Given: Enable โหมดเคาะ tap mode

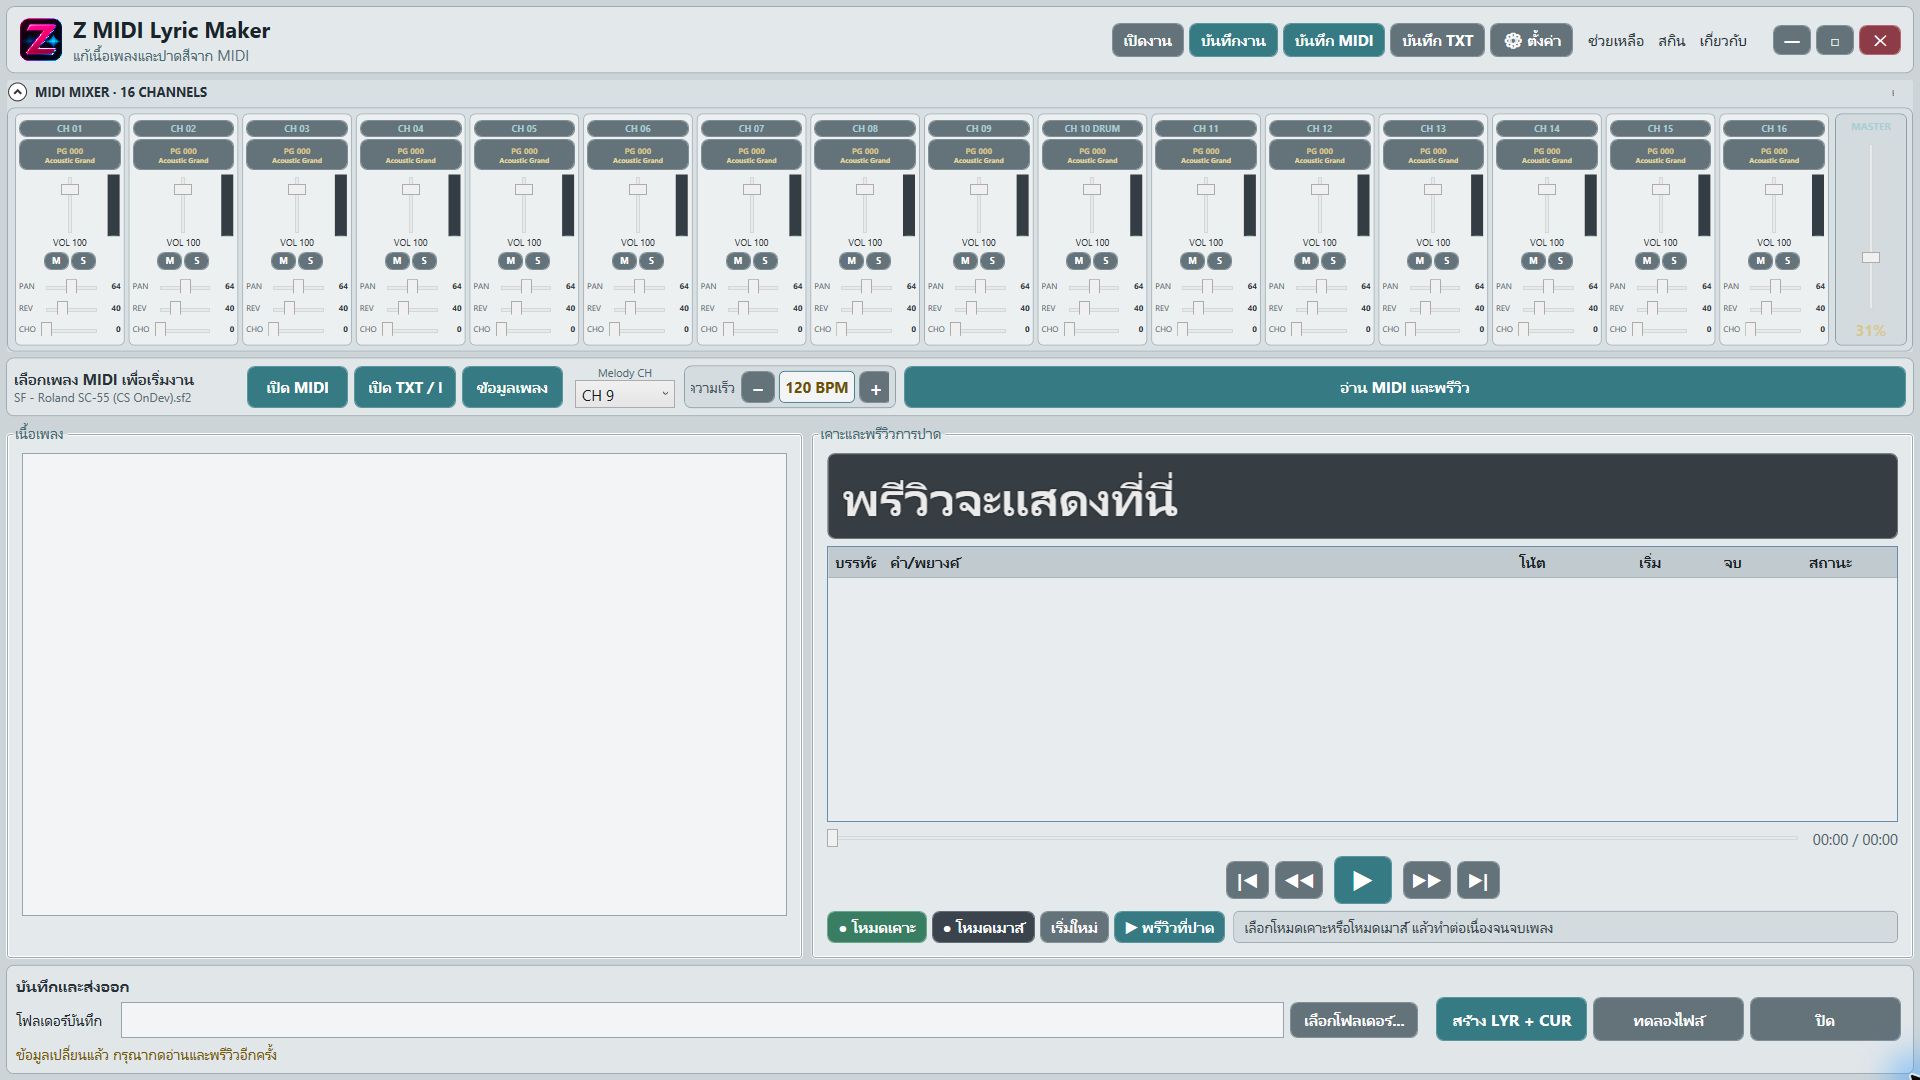Looking at the screenshot, I should click(877, 927).
